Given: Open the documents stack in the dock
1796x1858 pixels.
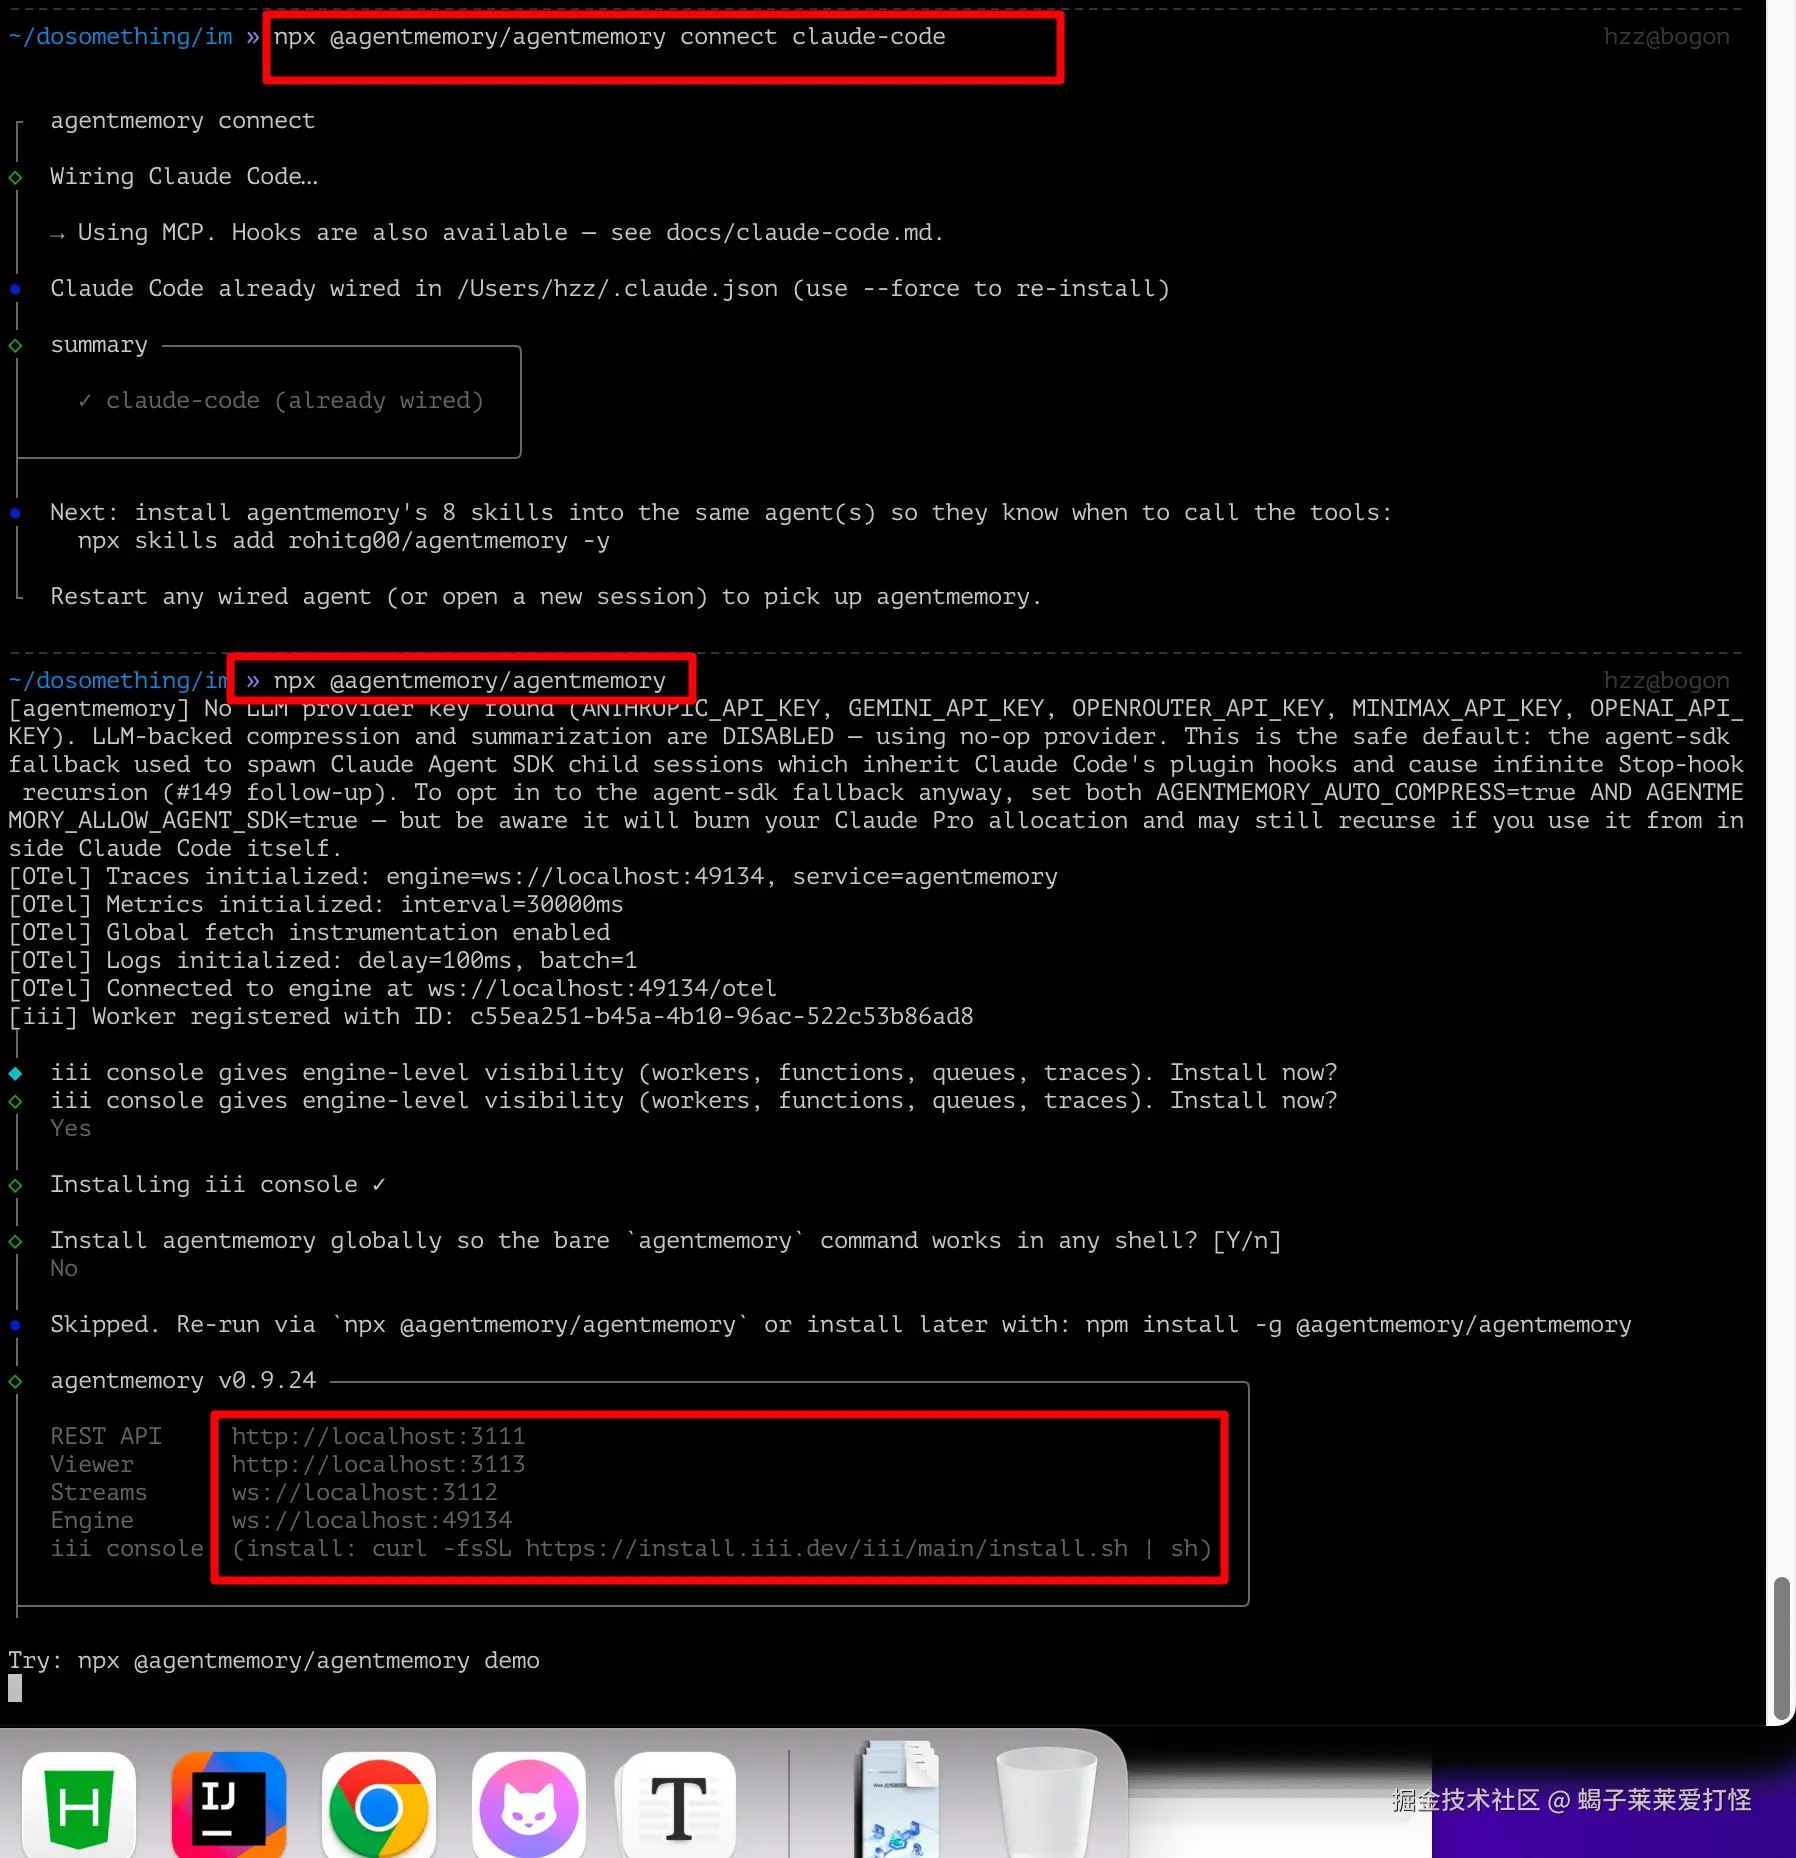Looking at the screenshot, I should tap(900, 1800).
